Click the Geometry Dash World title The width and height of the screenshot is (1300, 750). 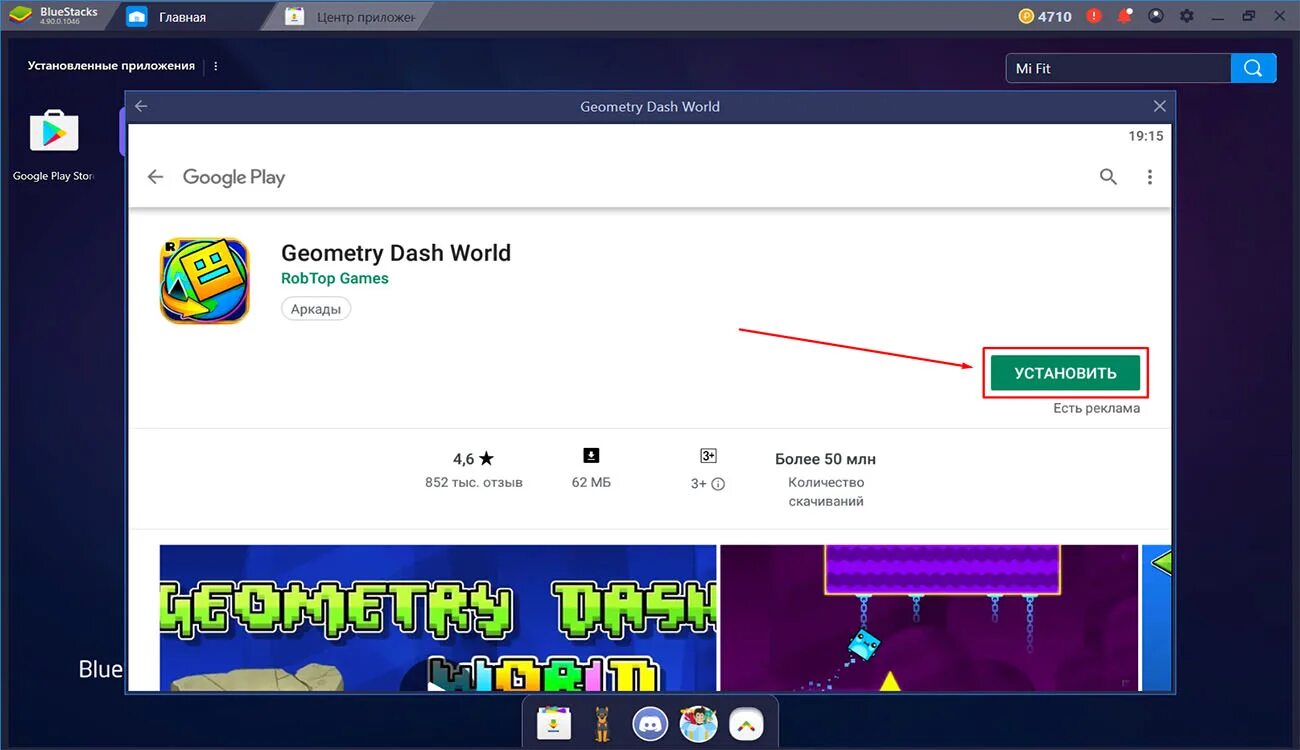[x=396, y=253]
